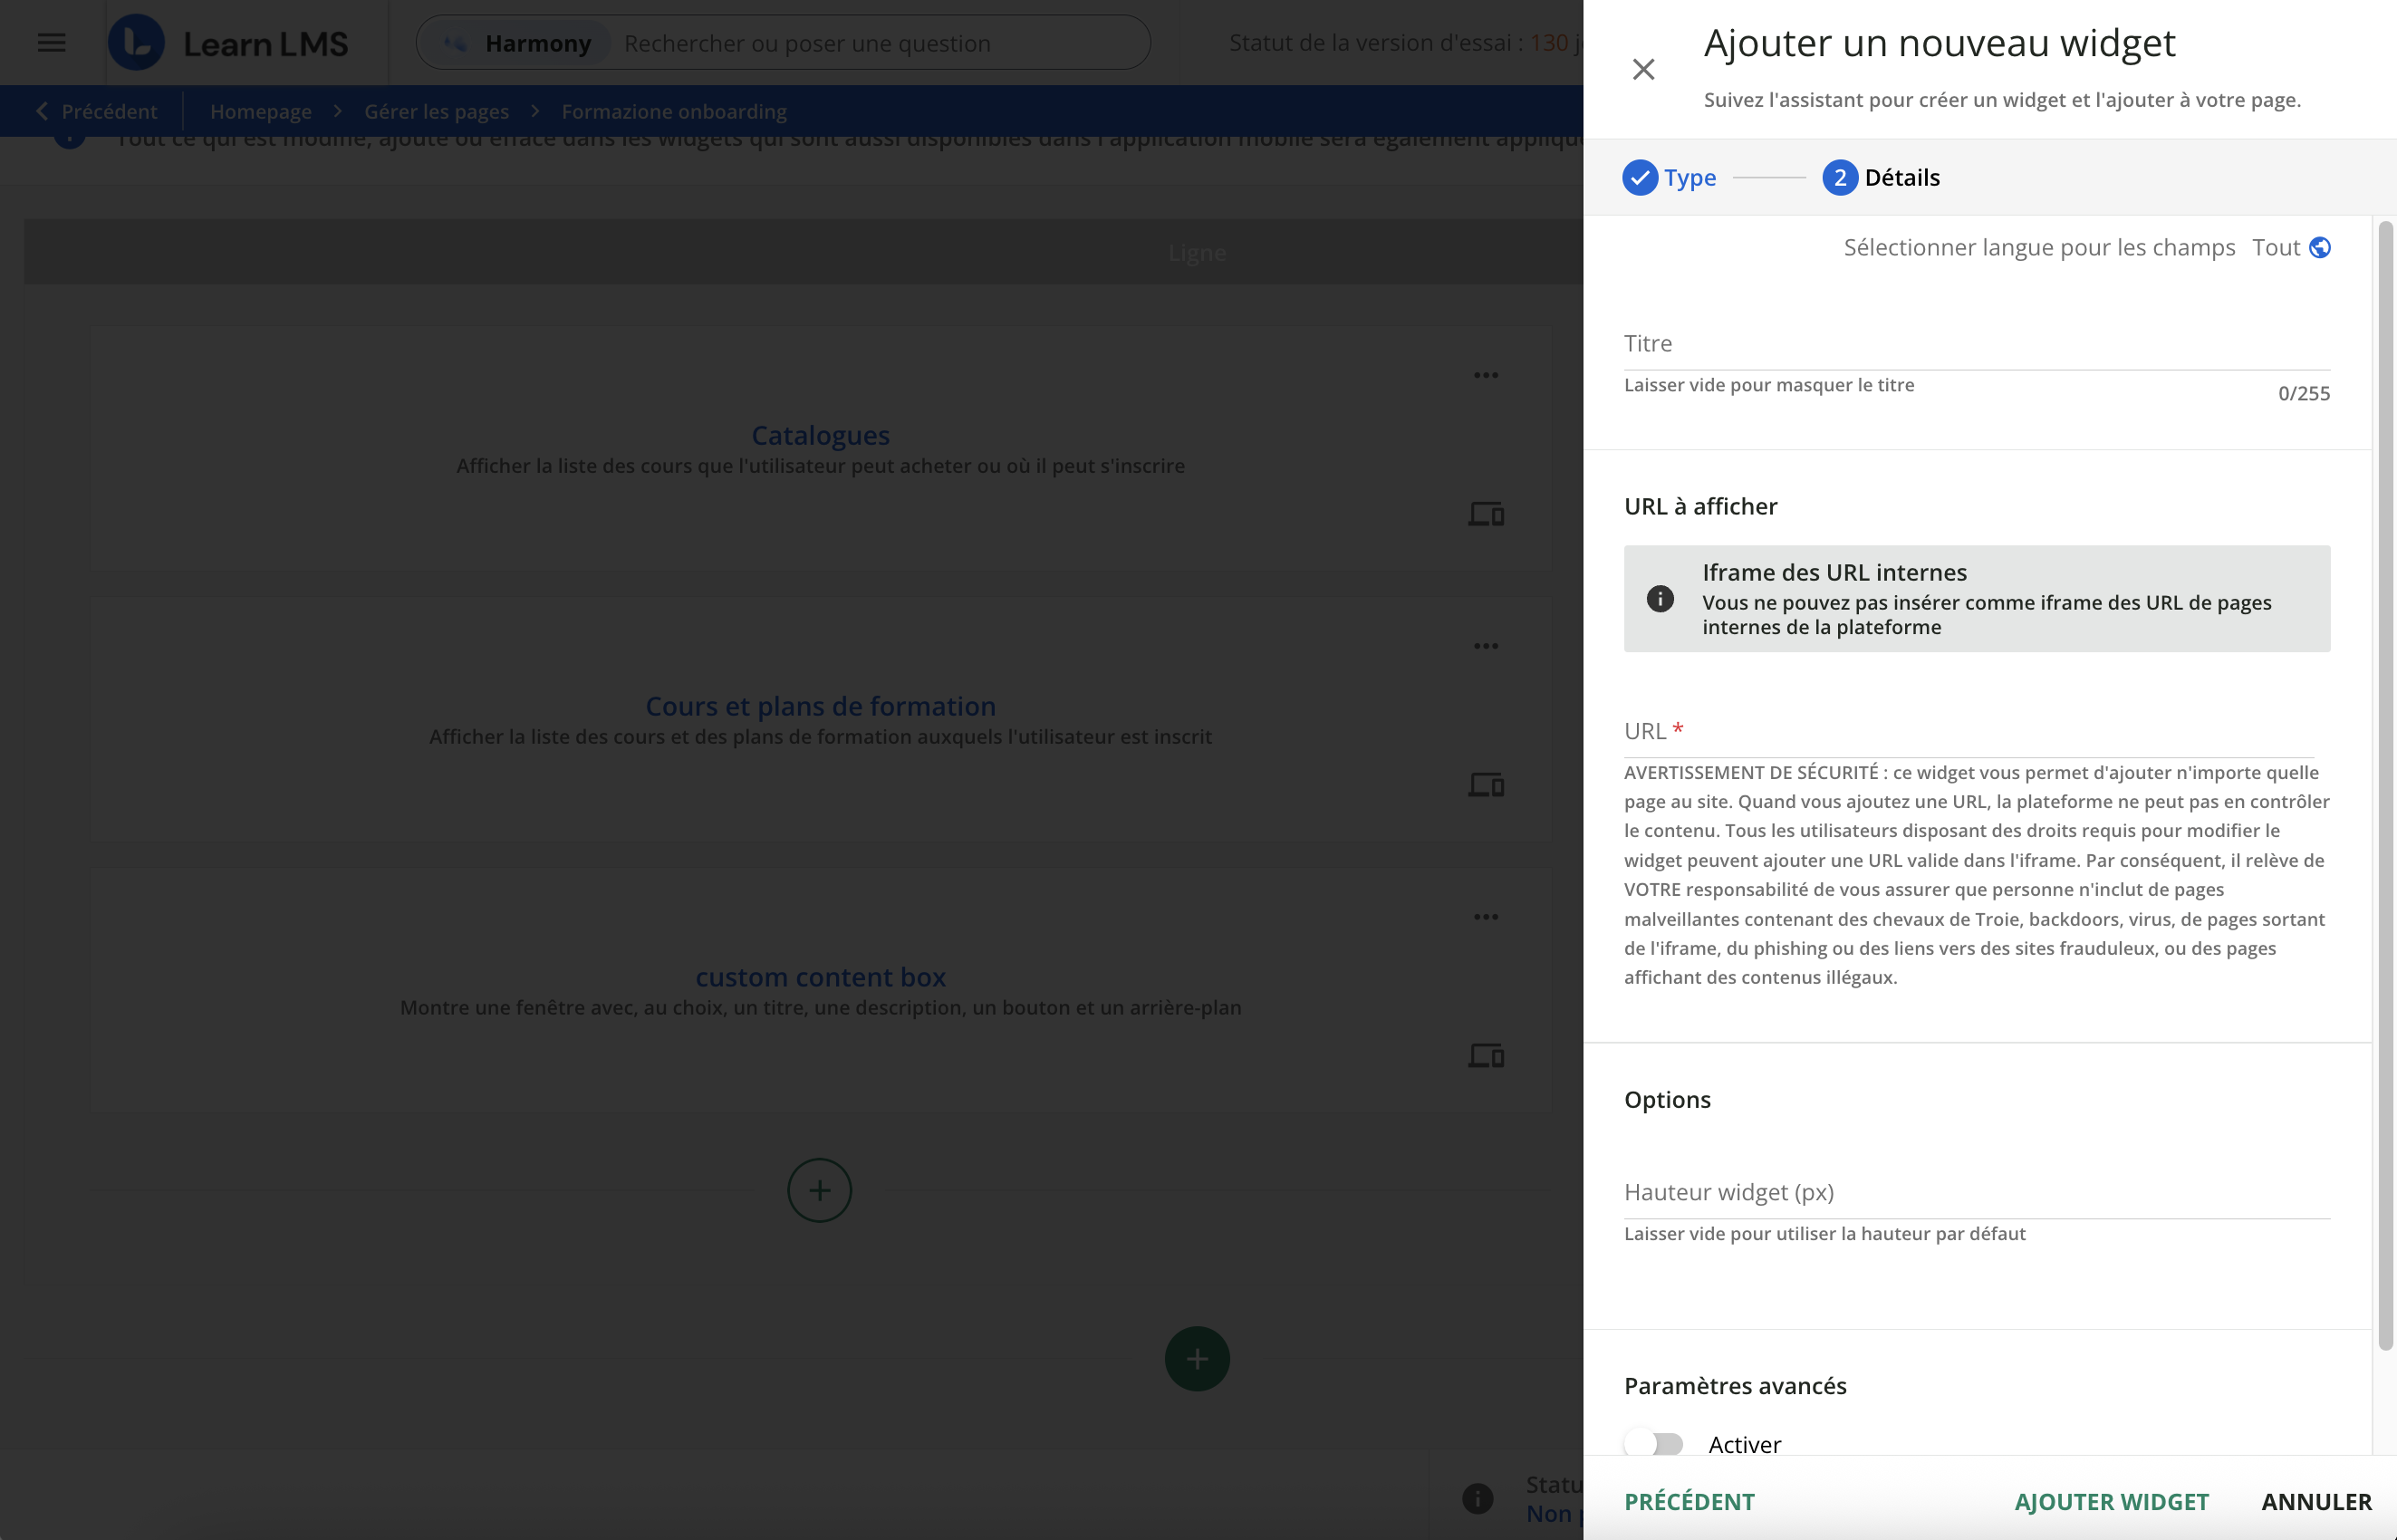
Task: Click Gérer les pages breadcrumb
Action: click(x=436, y=111)
